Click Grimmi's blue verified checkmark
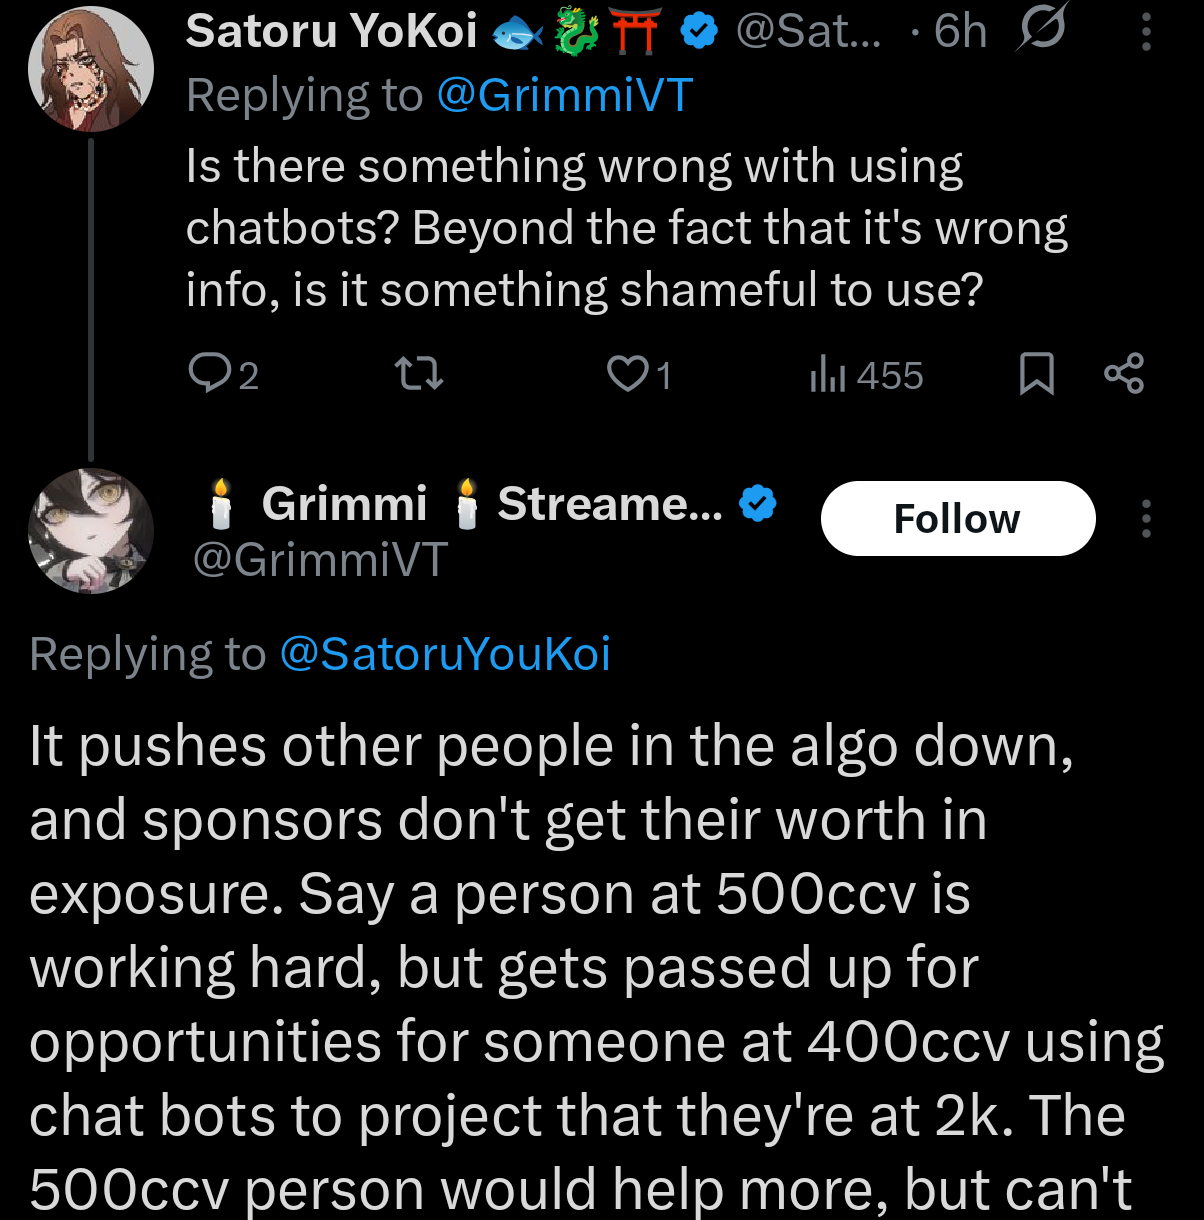 (x=757, y=503)
